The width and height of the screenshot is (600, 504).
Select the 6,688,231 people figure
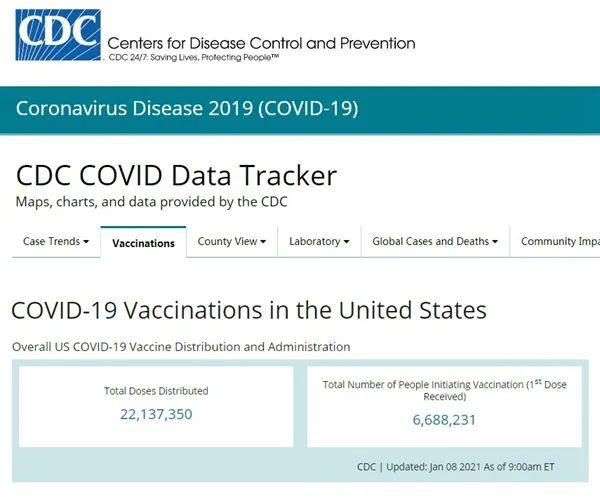[444, 420]
